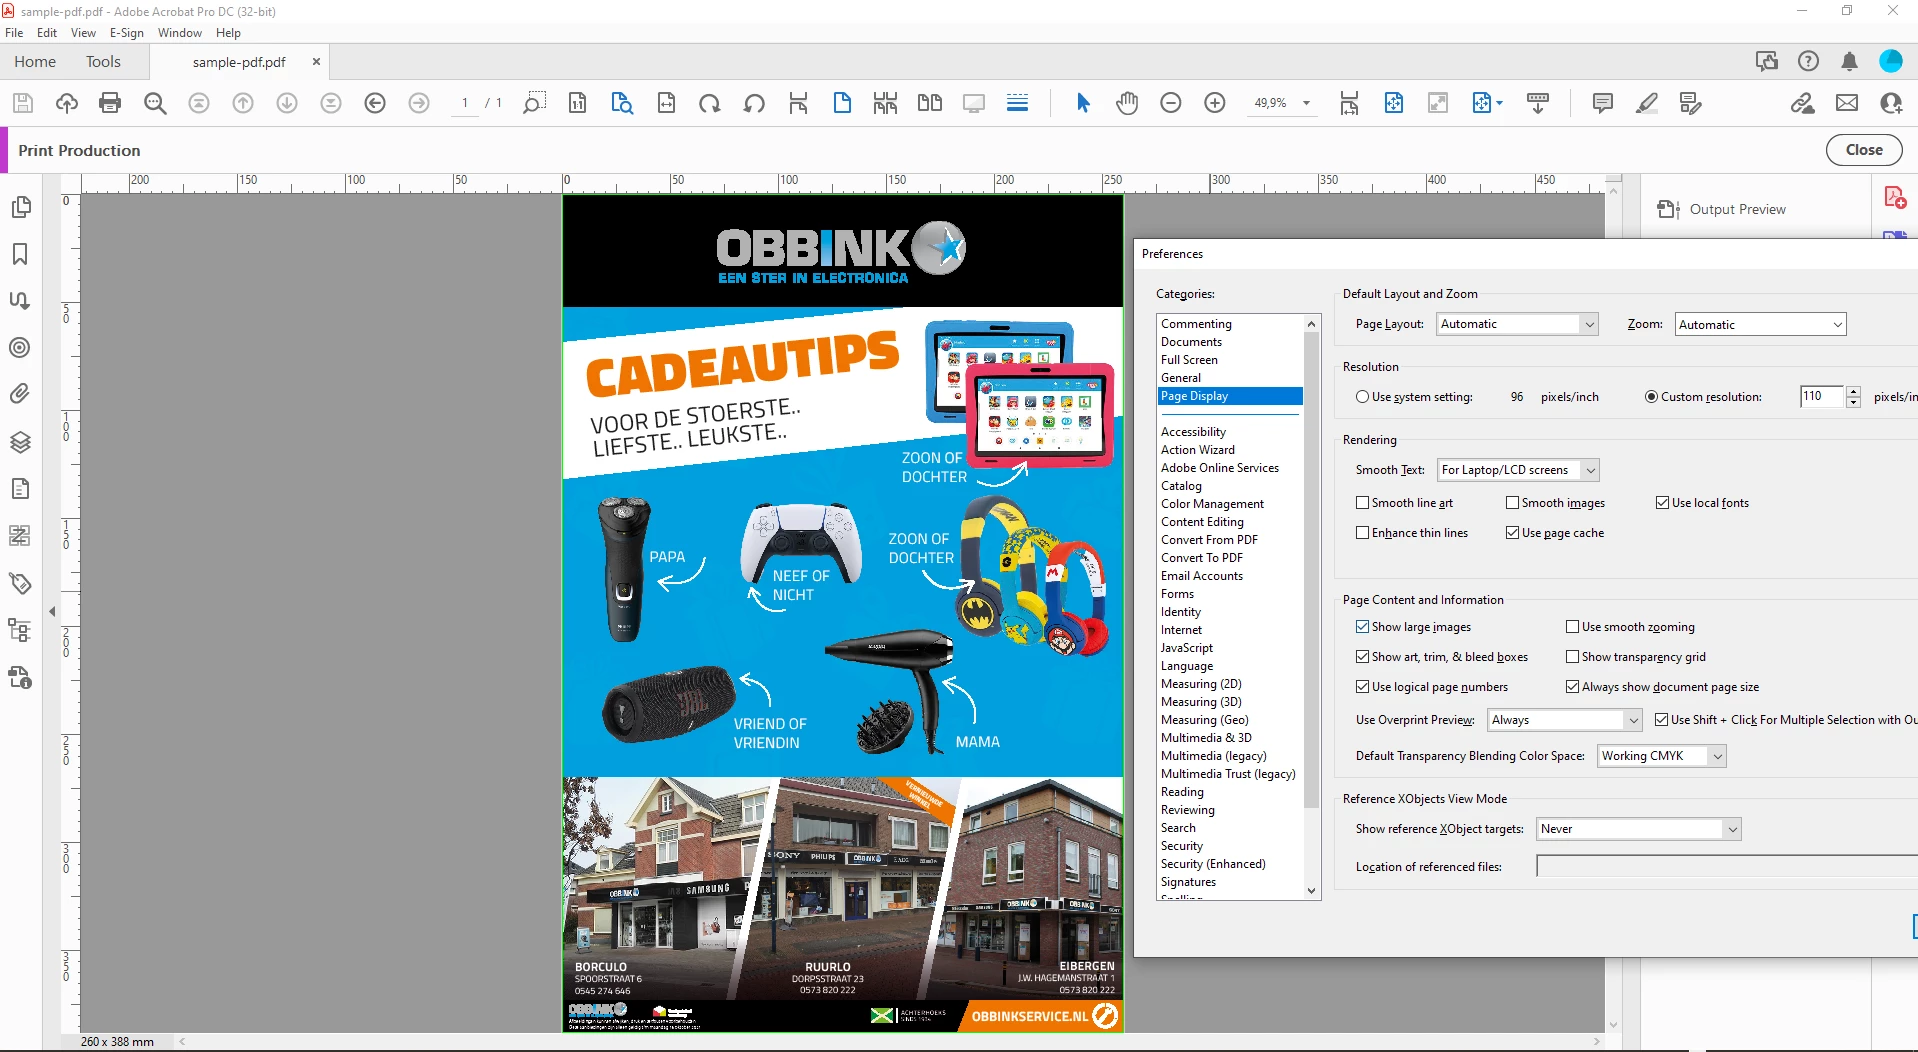
Task: Open Use Overprint Preview dropdown
Action: [1564, 720]
